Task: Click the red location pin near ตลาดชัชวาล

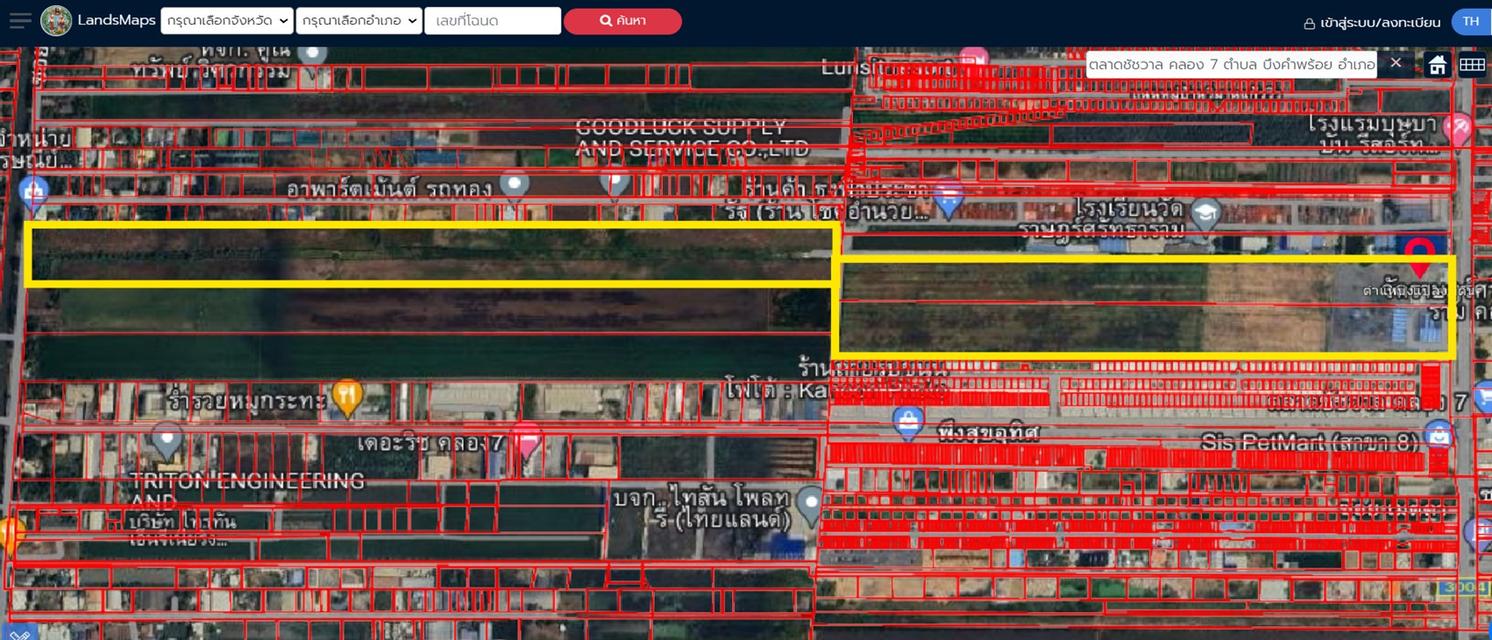Action: [1418, 250]
